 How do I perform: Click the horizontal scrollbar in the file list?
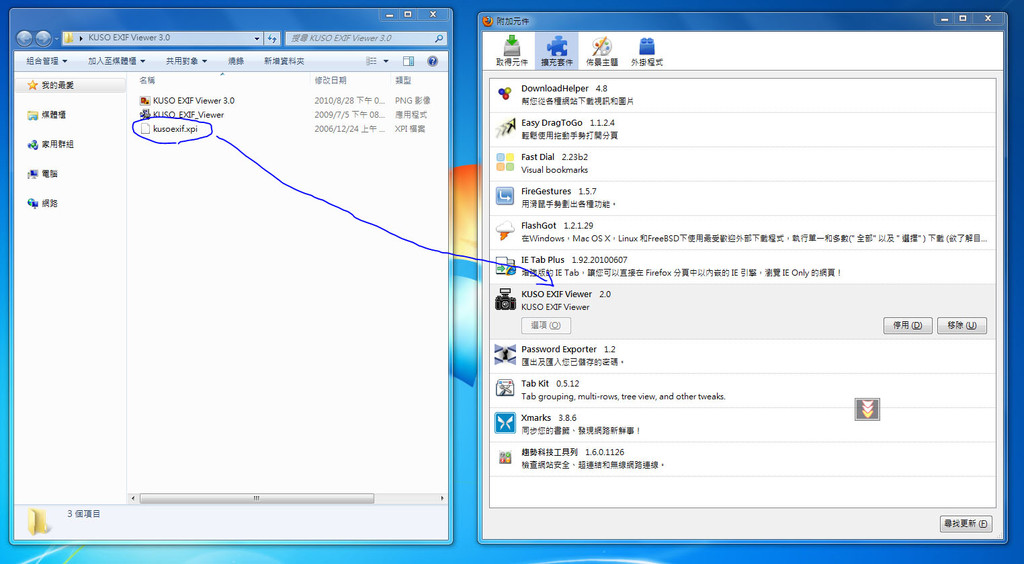coord(257,498)
